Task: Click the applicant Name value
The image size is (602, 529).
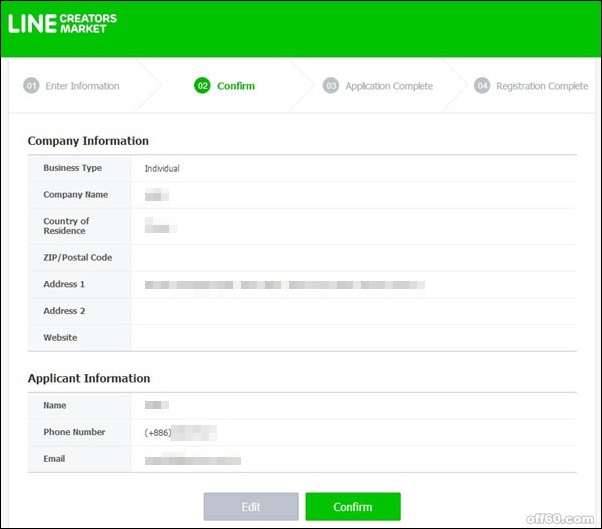Action: point(156,406)
